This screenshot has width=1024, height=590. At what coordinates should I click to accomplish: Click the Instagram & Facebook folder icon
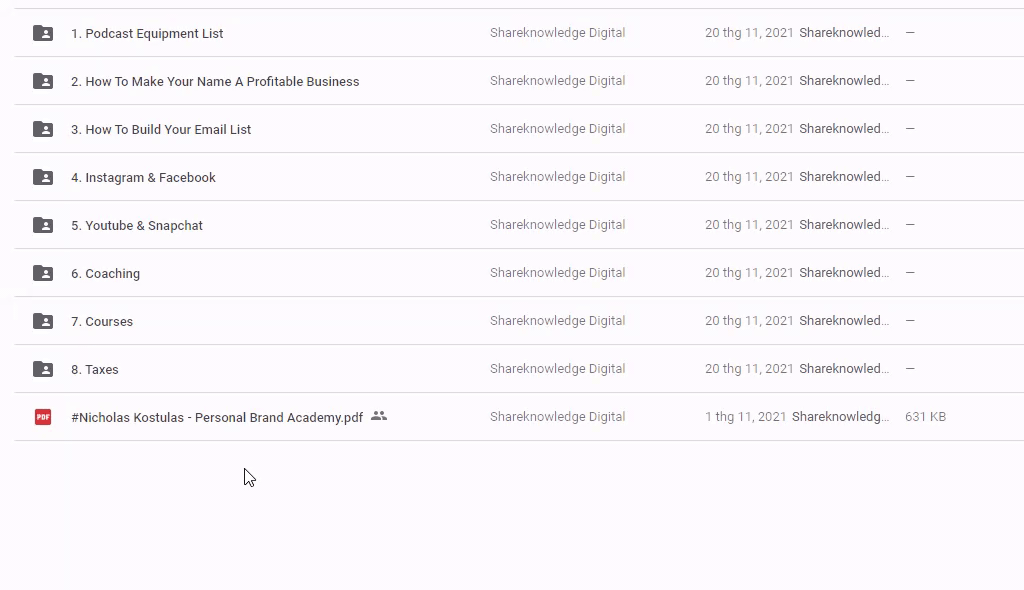pos(43,177)
